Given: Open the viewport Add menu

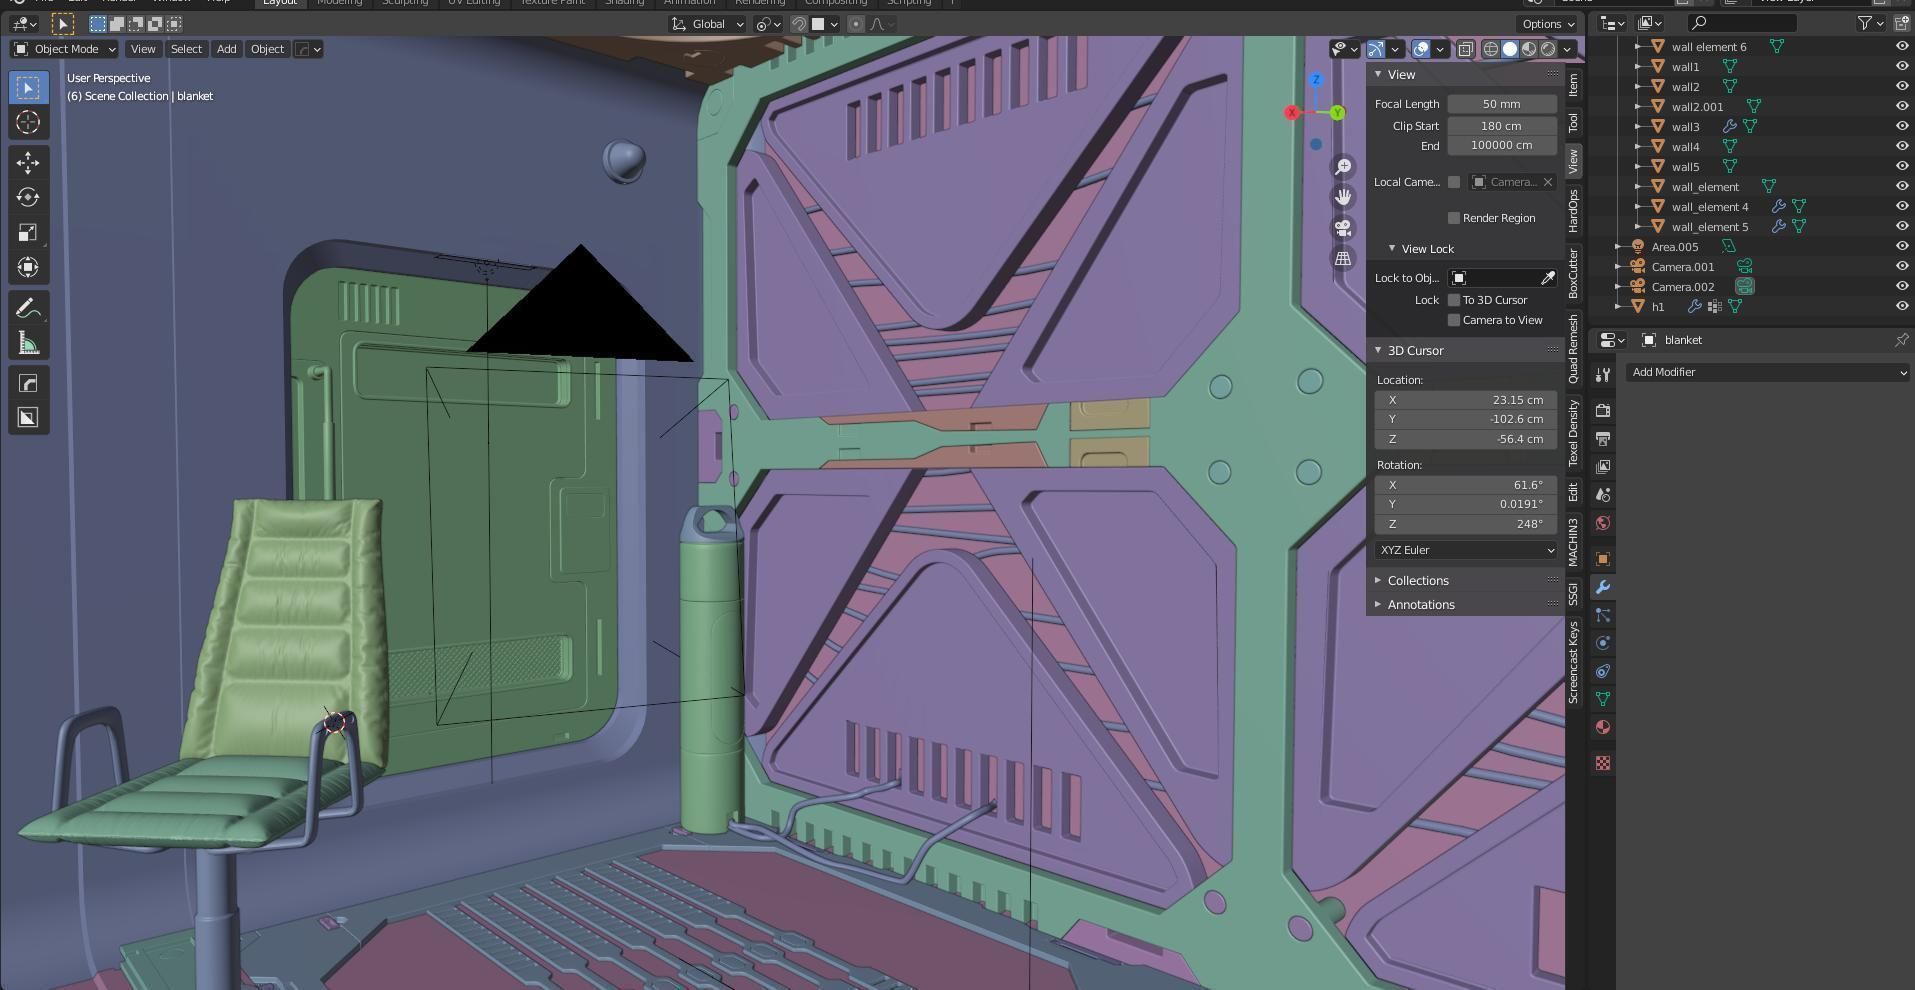Looking at the screenshot, I should 227,49.
